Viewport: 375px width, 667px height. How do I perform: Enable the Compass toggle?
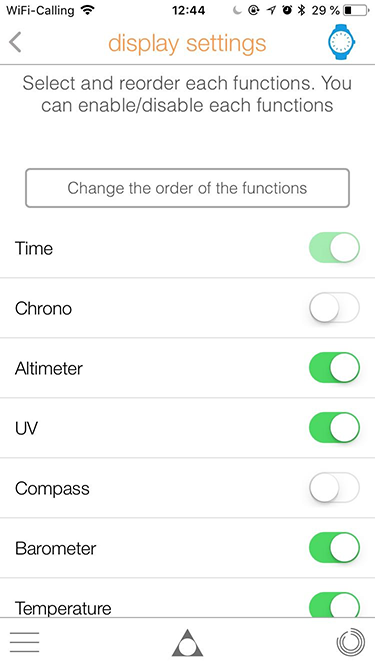334,487
